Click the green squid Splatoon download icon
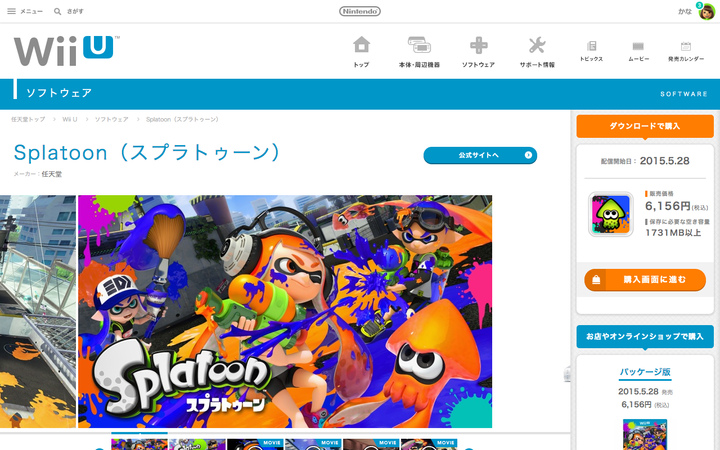Image resolution: width=720 pixels, height=450 pixels. click(611, 214)
